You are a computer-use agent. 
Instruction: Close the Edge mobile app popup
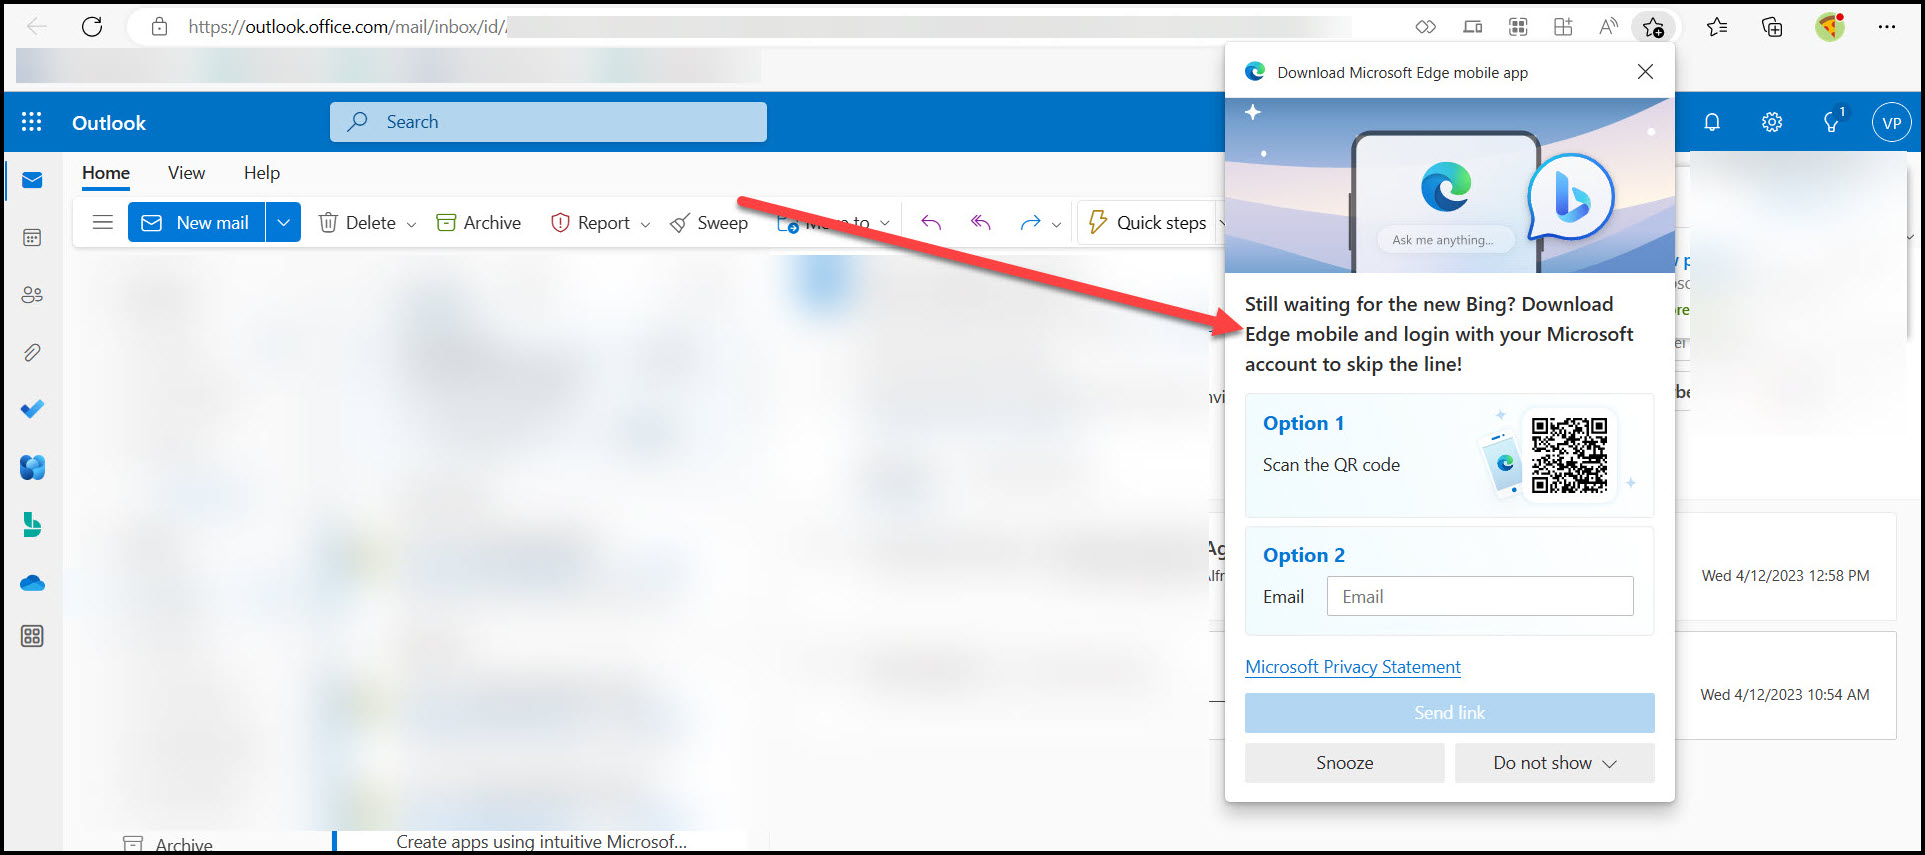[x=1645, y=72]
